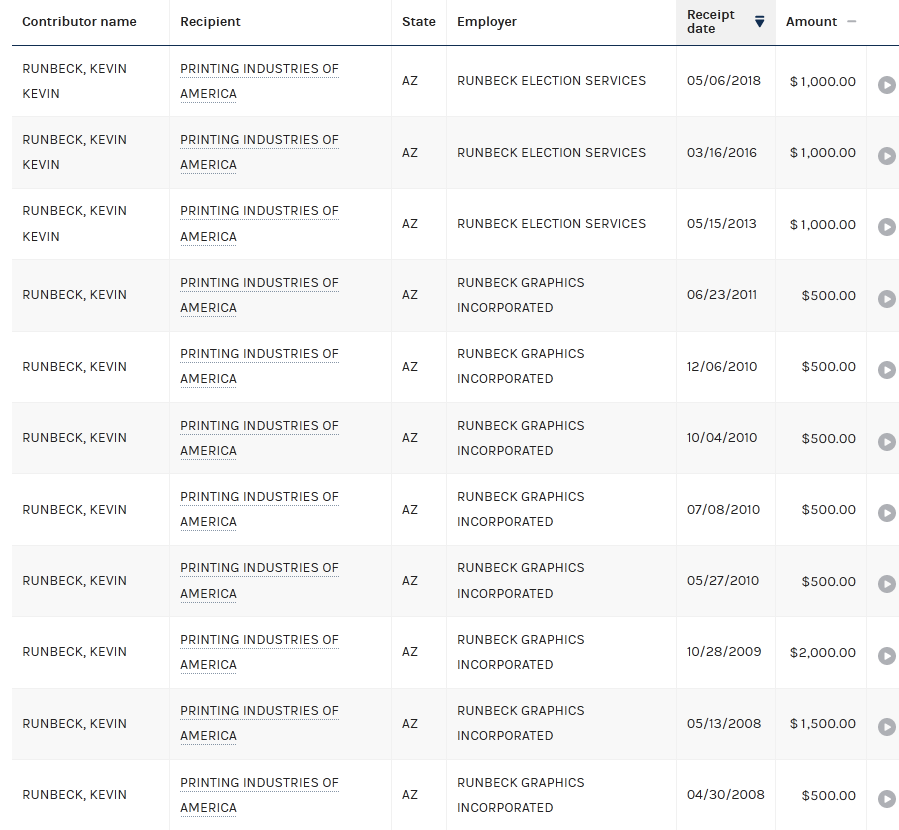
Task: Select the $500.00 amount in 07/08/2010 row
Action: 828,510
